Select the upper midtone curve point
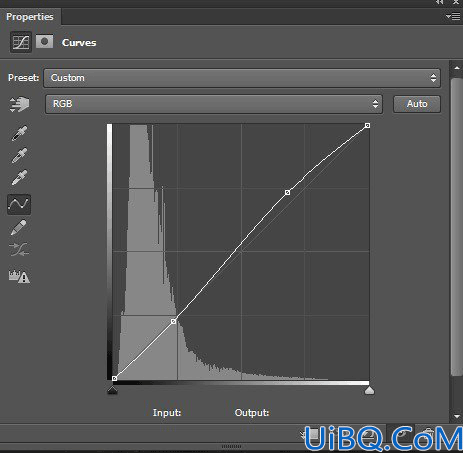Image resolution: width=464 pixels, height=453 pixels. 287,192
